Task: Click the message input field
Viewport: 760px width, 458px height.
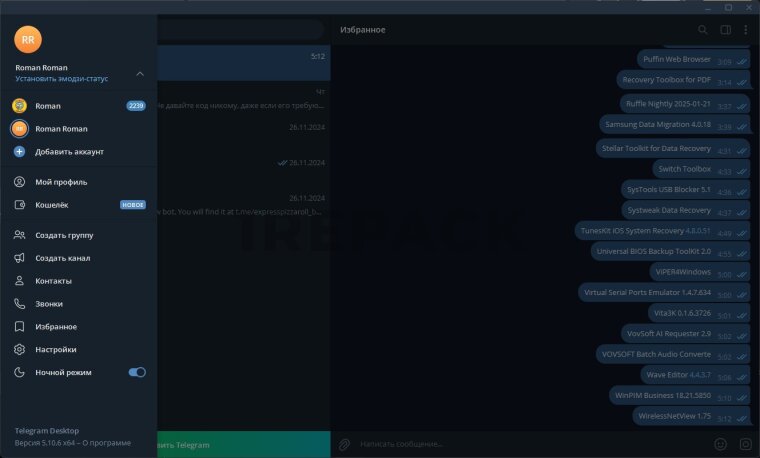Action: [520, 443]
